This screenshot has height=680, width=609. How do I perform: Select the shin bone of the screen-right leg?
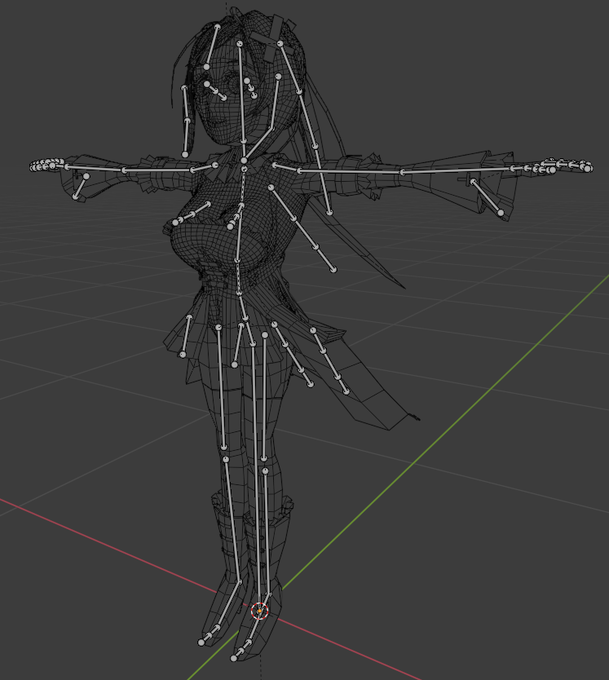(x=267, y=533)
